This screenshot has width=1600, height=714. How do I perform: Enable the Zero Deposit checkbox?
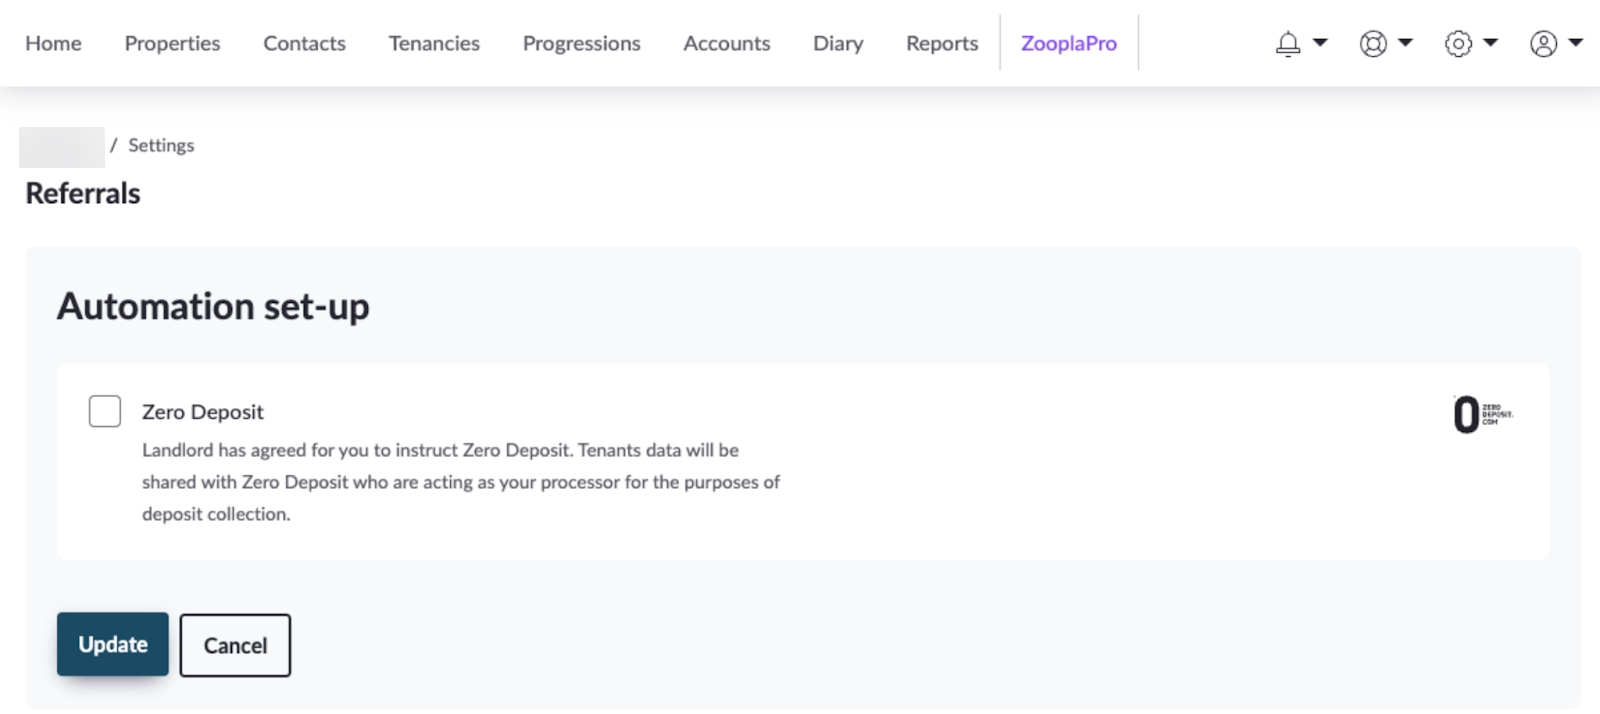[x=105, y=411]
